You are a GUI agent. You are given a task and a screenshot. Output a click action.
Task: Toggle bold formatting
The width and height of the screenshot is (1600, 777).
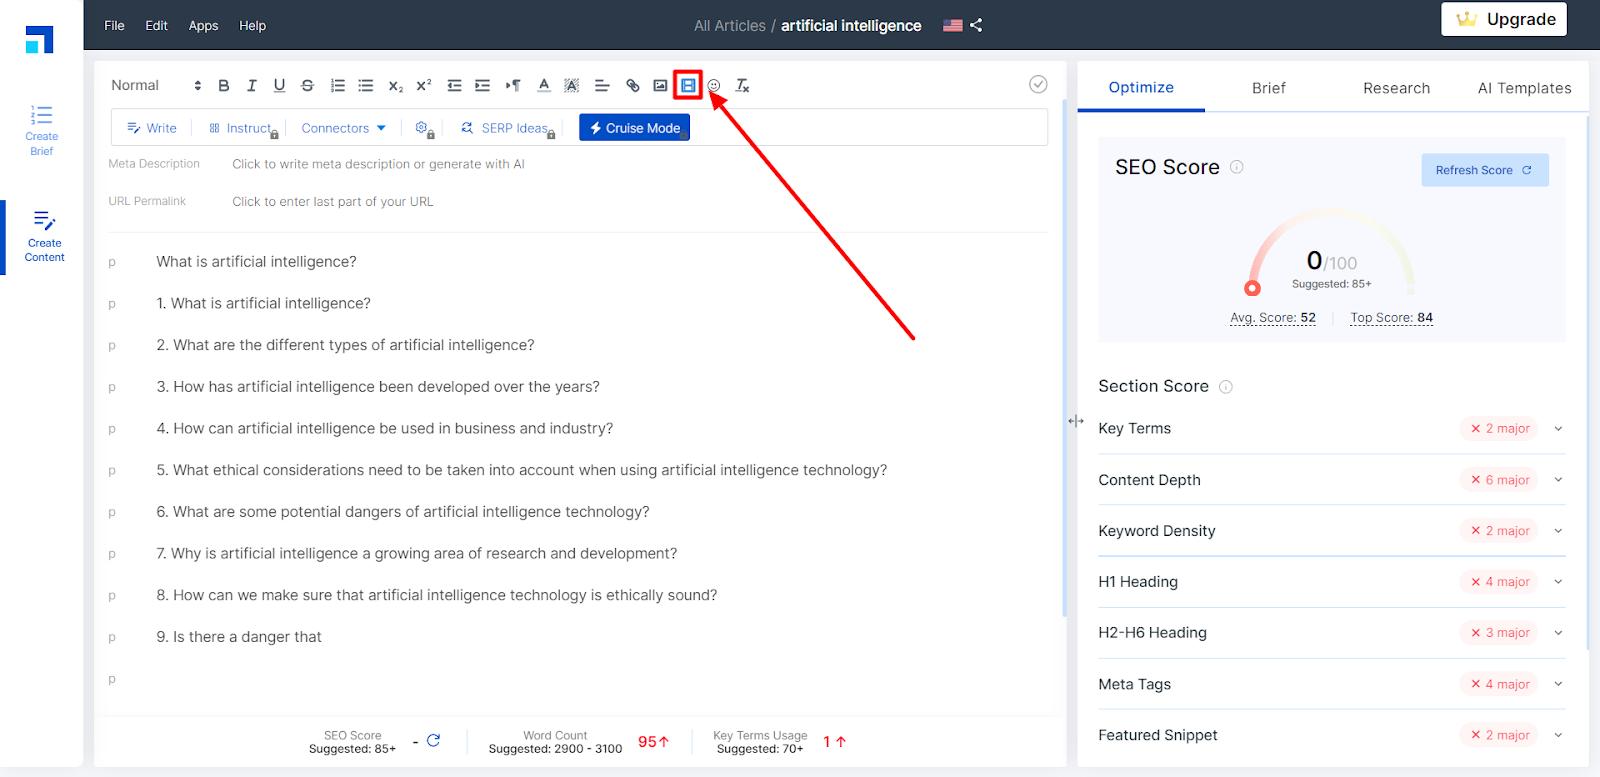point(224,86)
